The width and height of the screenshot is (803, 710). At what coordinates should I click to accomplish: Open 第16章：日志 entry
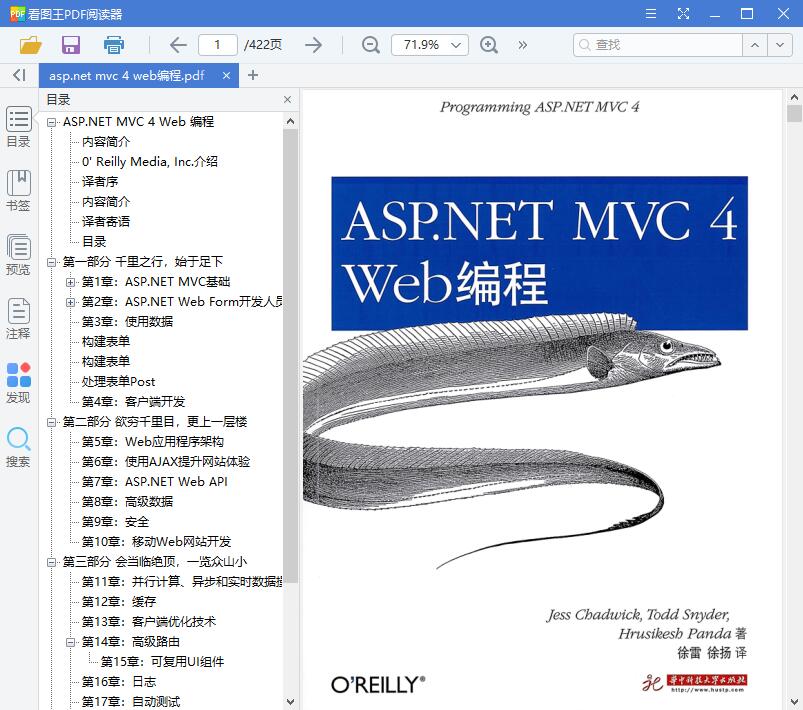point(119,682)
